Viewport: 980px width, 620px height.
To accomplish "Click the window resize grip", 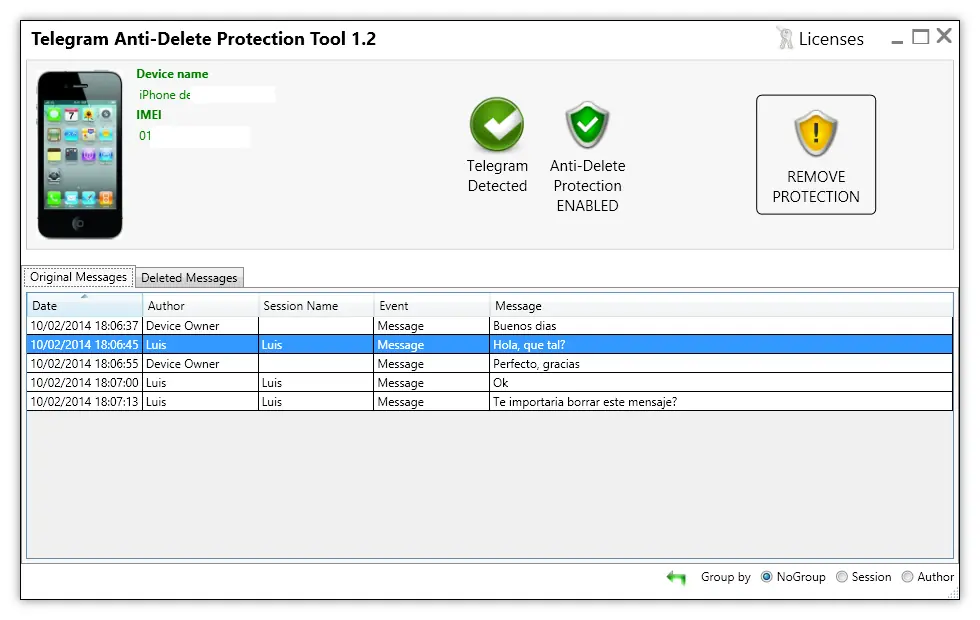I will (953, 594).
